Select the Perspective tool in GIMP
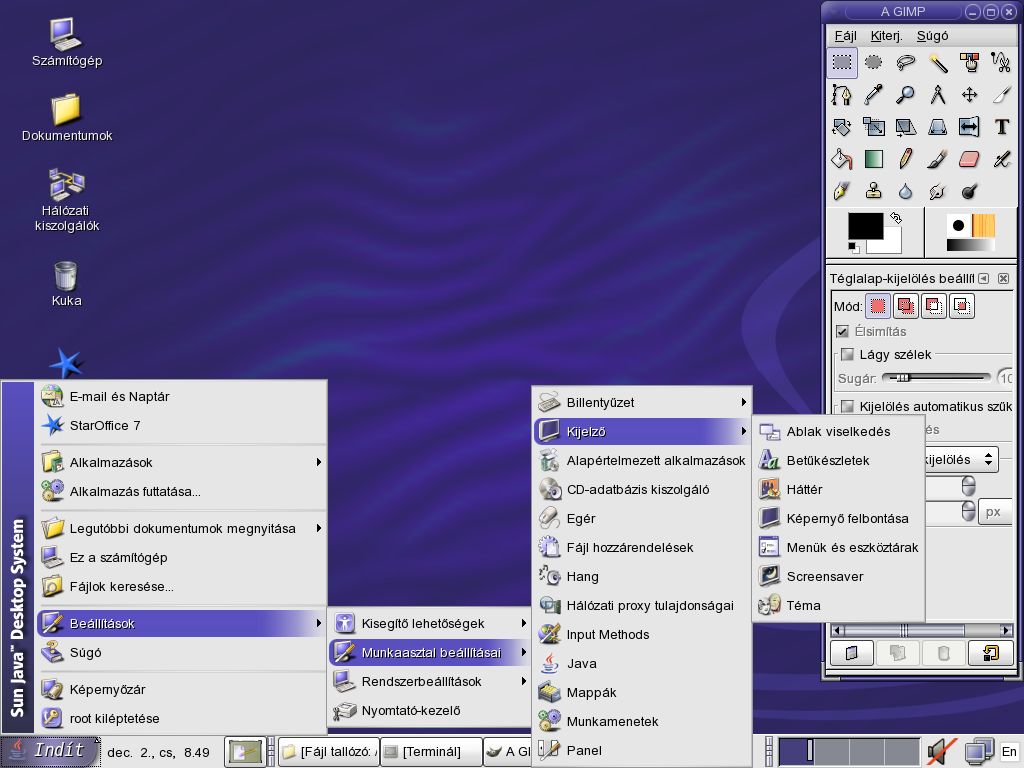The height and width of the screenshot is (768, 1024). point(938,127)
